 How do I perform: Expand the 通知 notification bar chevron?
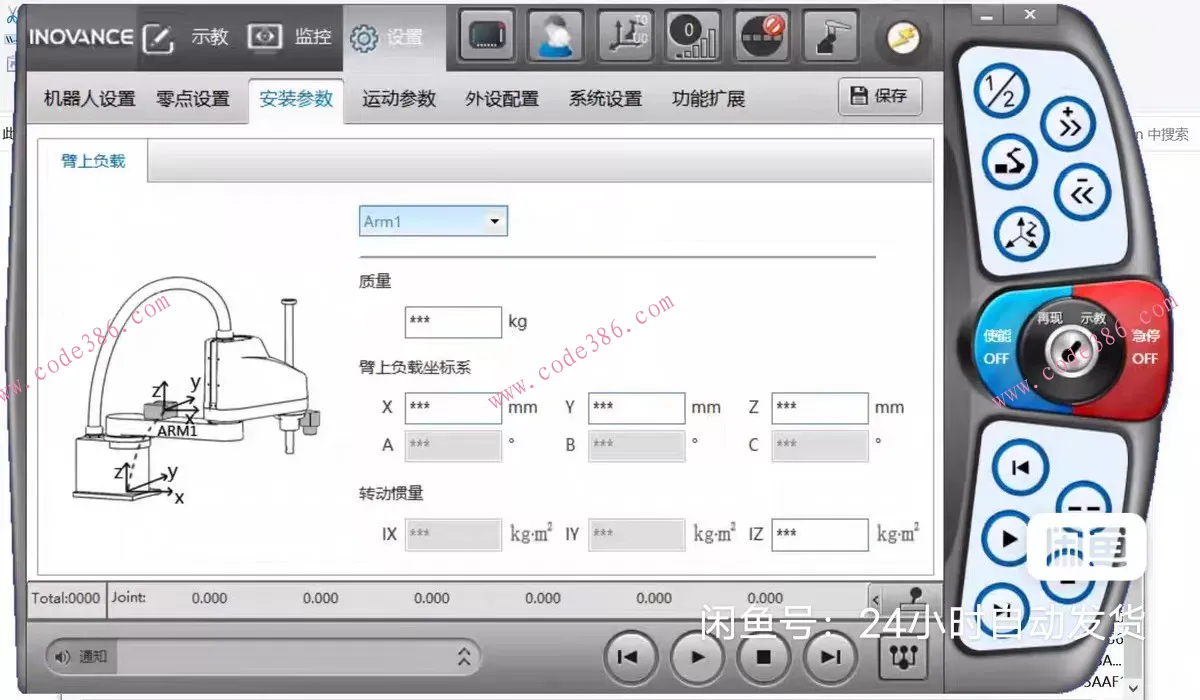pyautogui.click(x=463, y=657)
